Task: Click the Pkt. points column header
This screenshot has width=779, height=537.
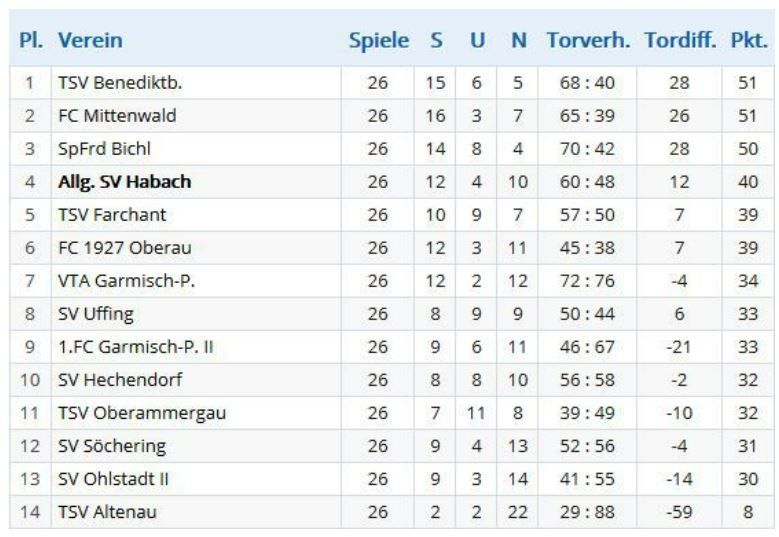Action: point(749,41)
